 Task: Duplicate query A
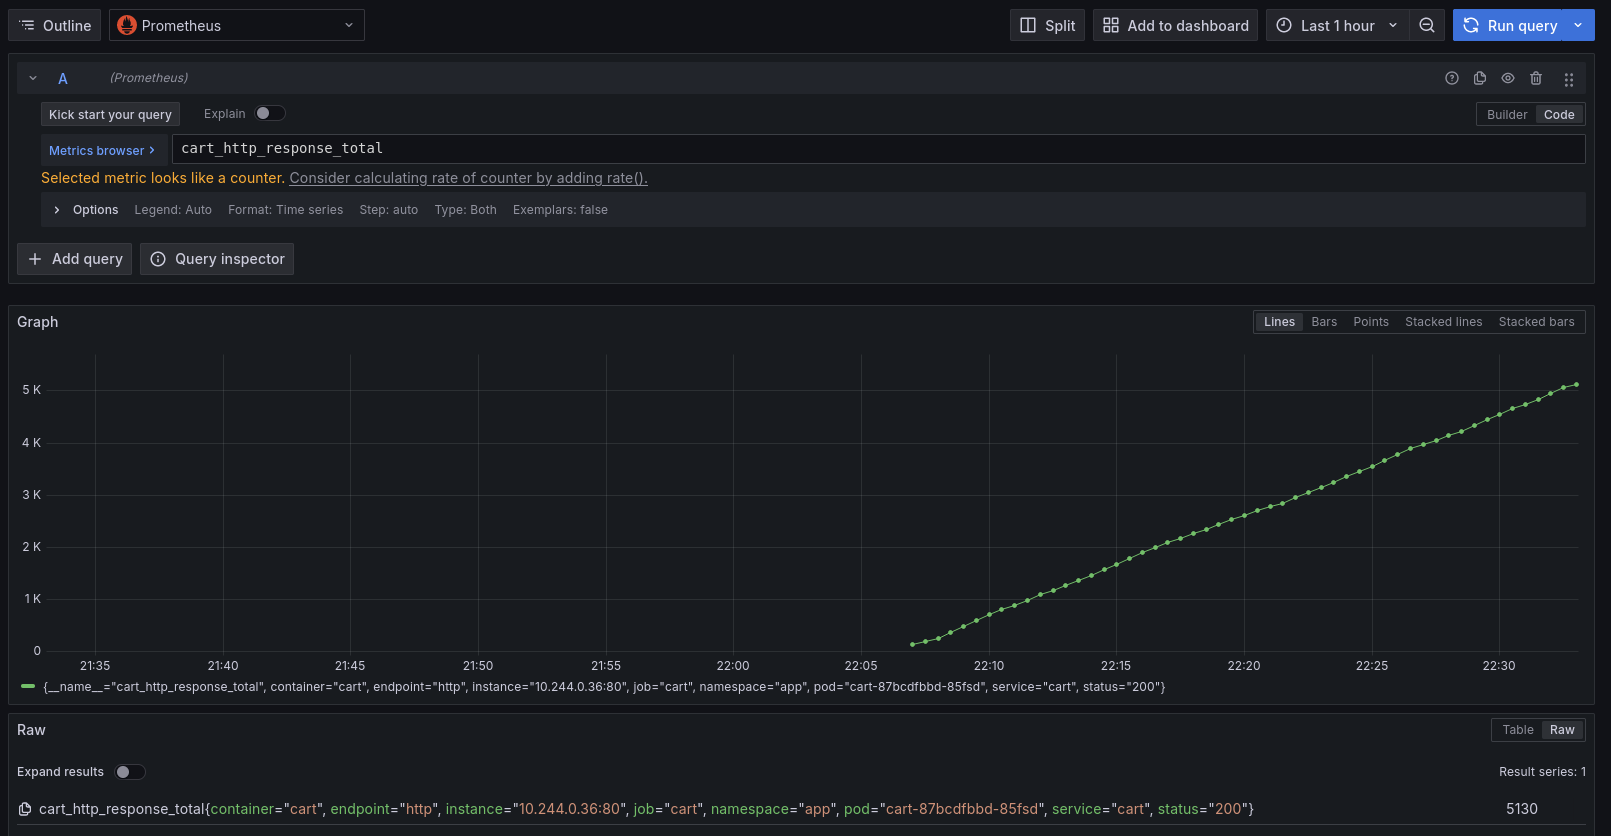click(1480, 78)
